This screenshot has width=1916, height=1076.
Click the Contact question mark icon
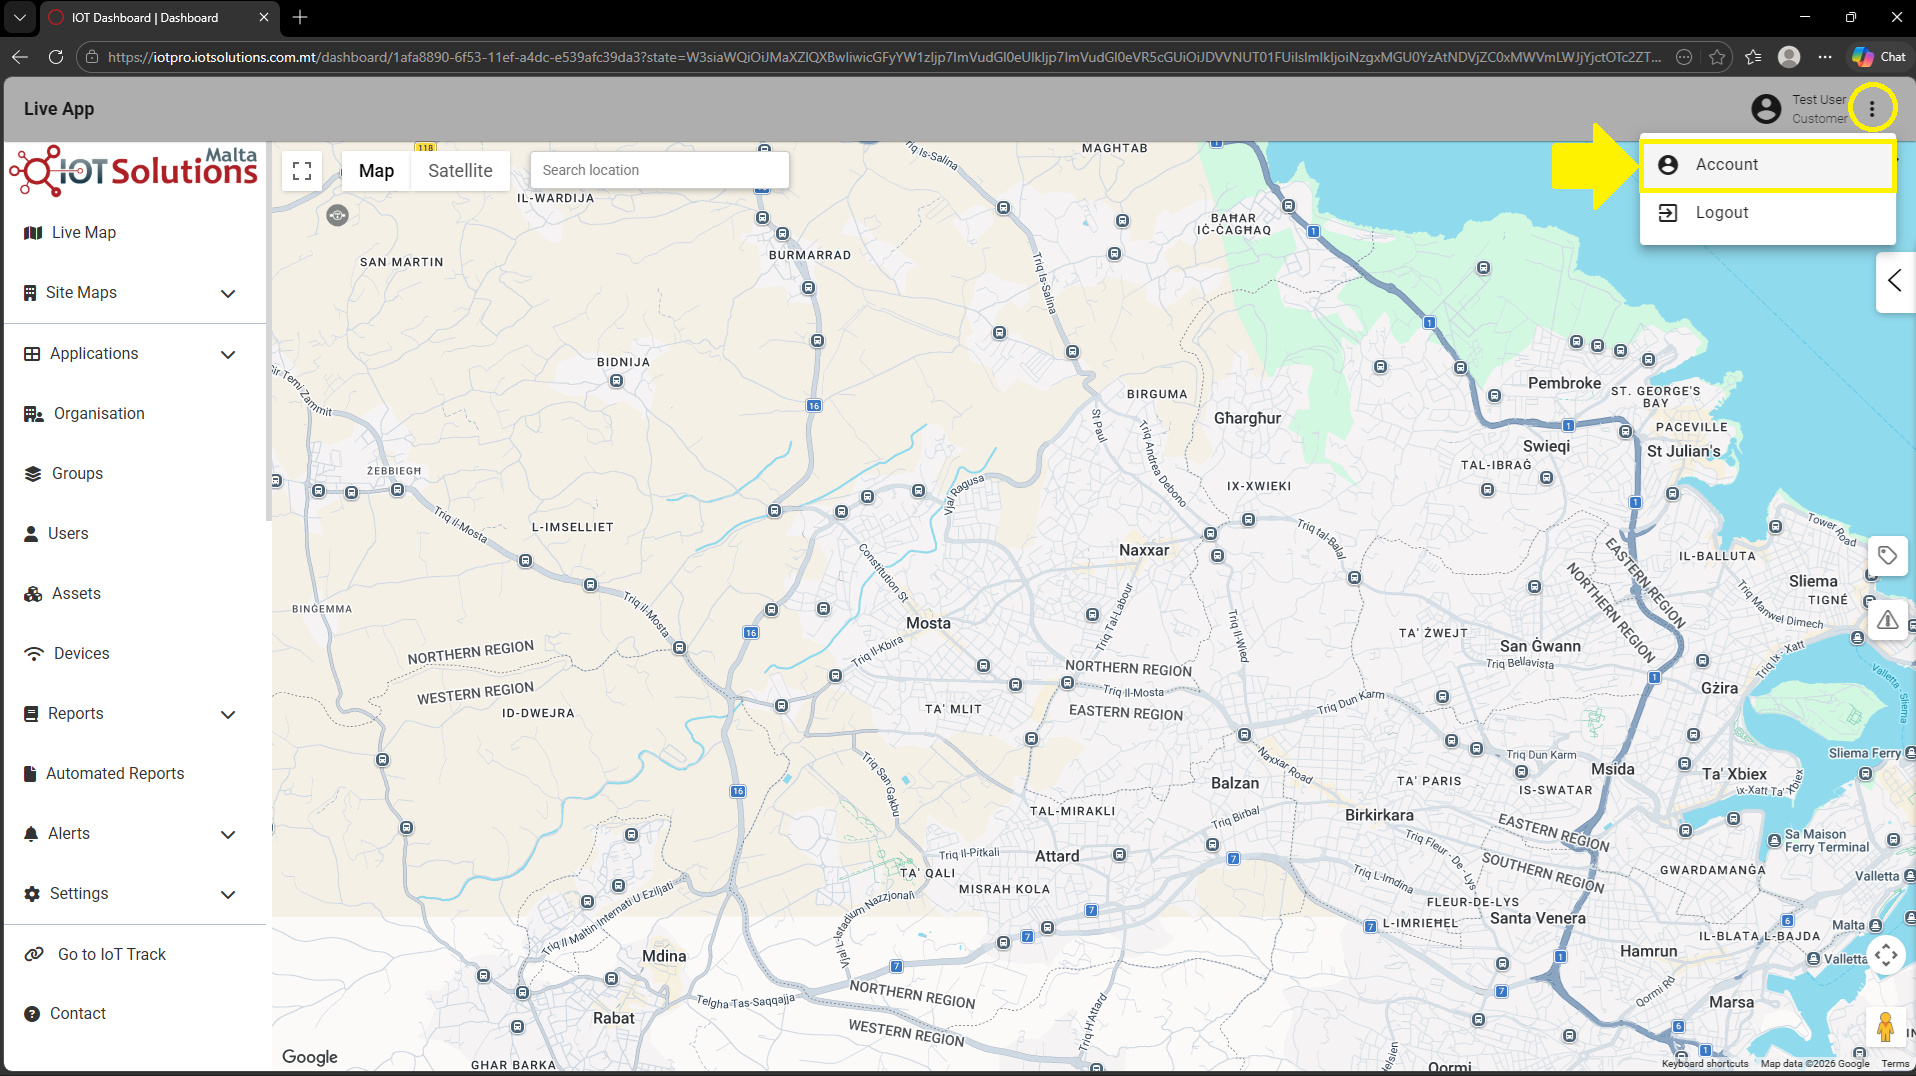click(x=32, y=1014)
